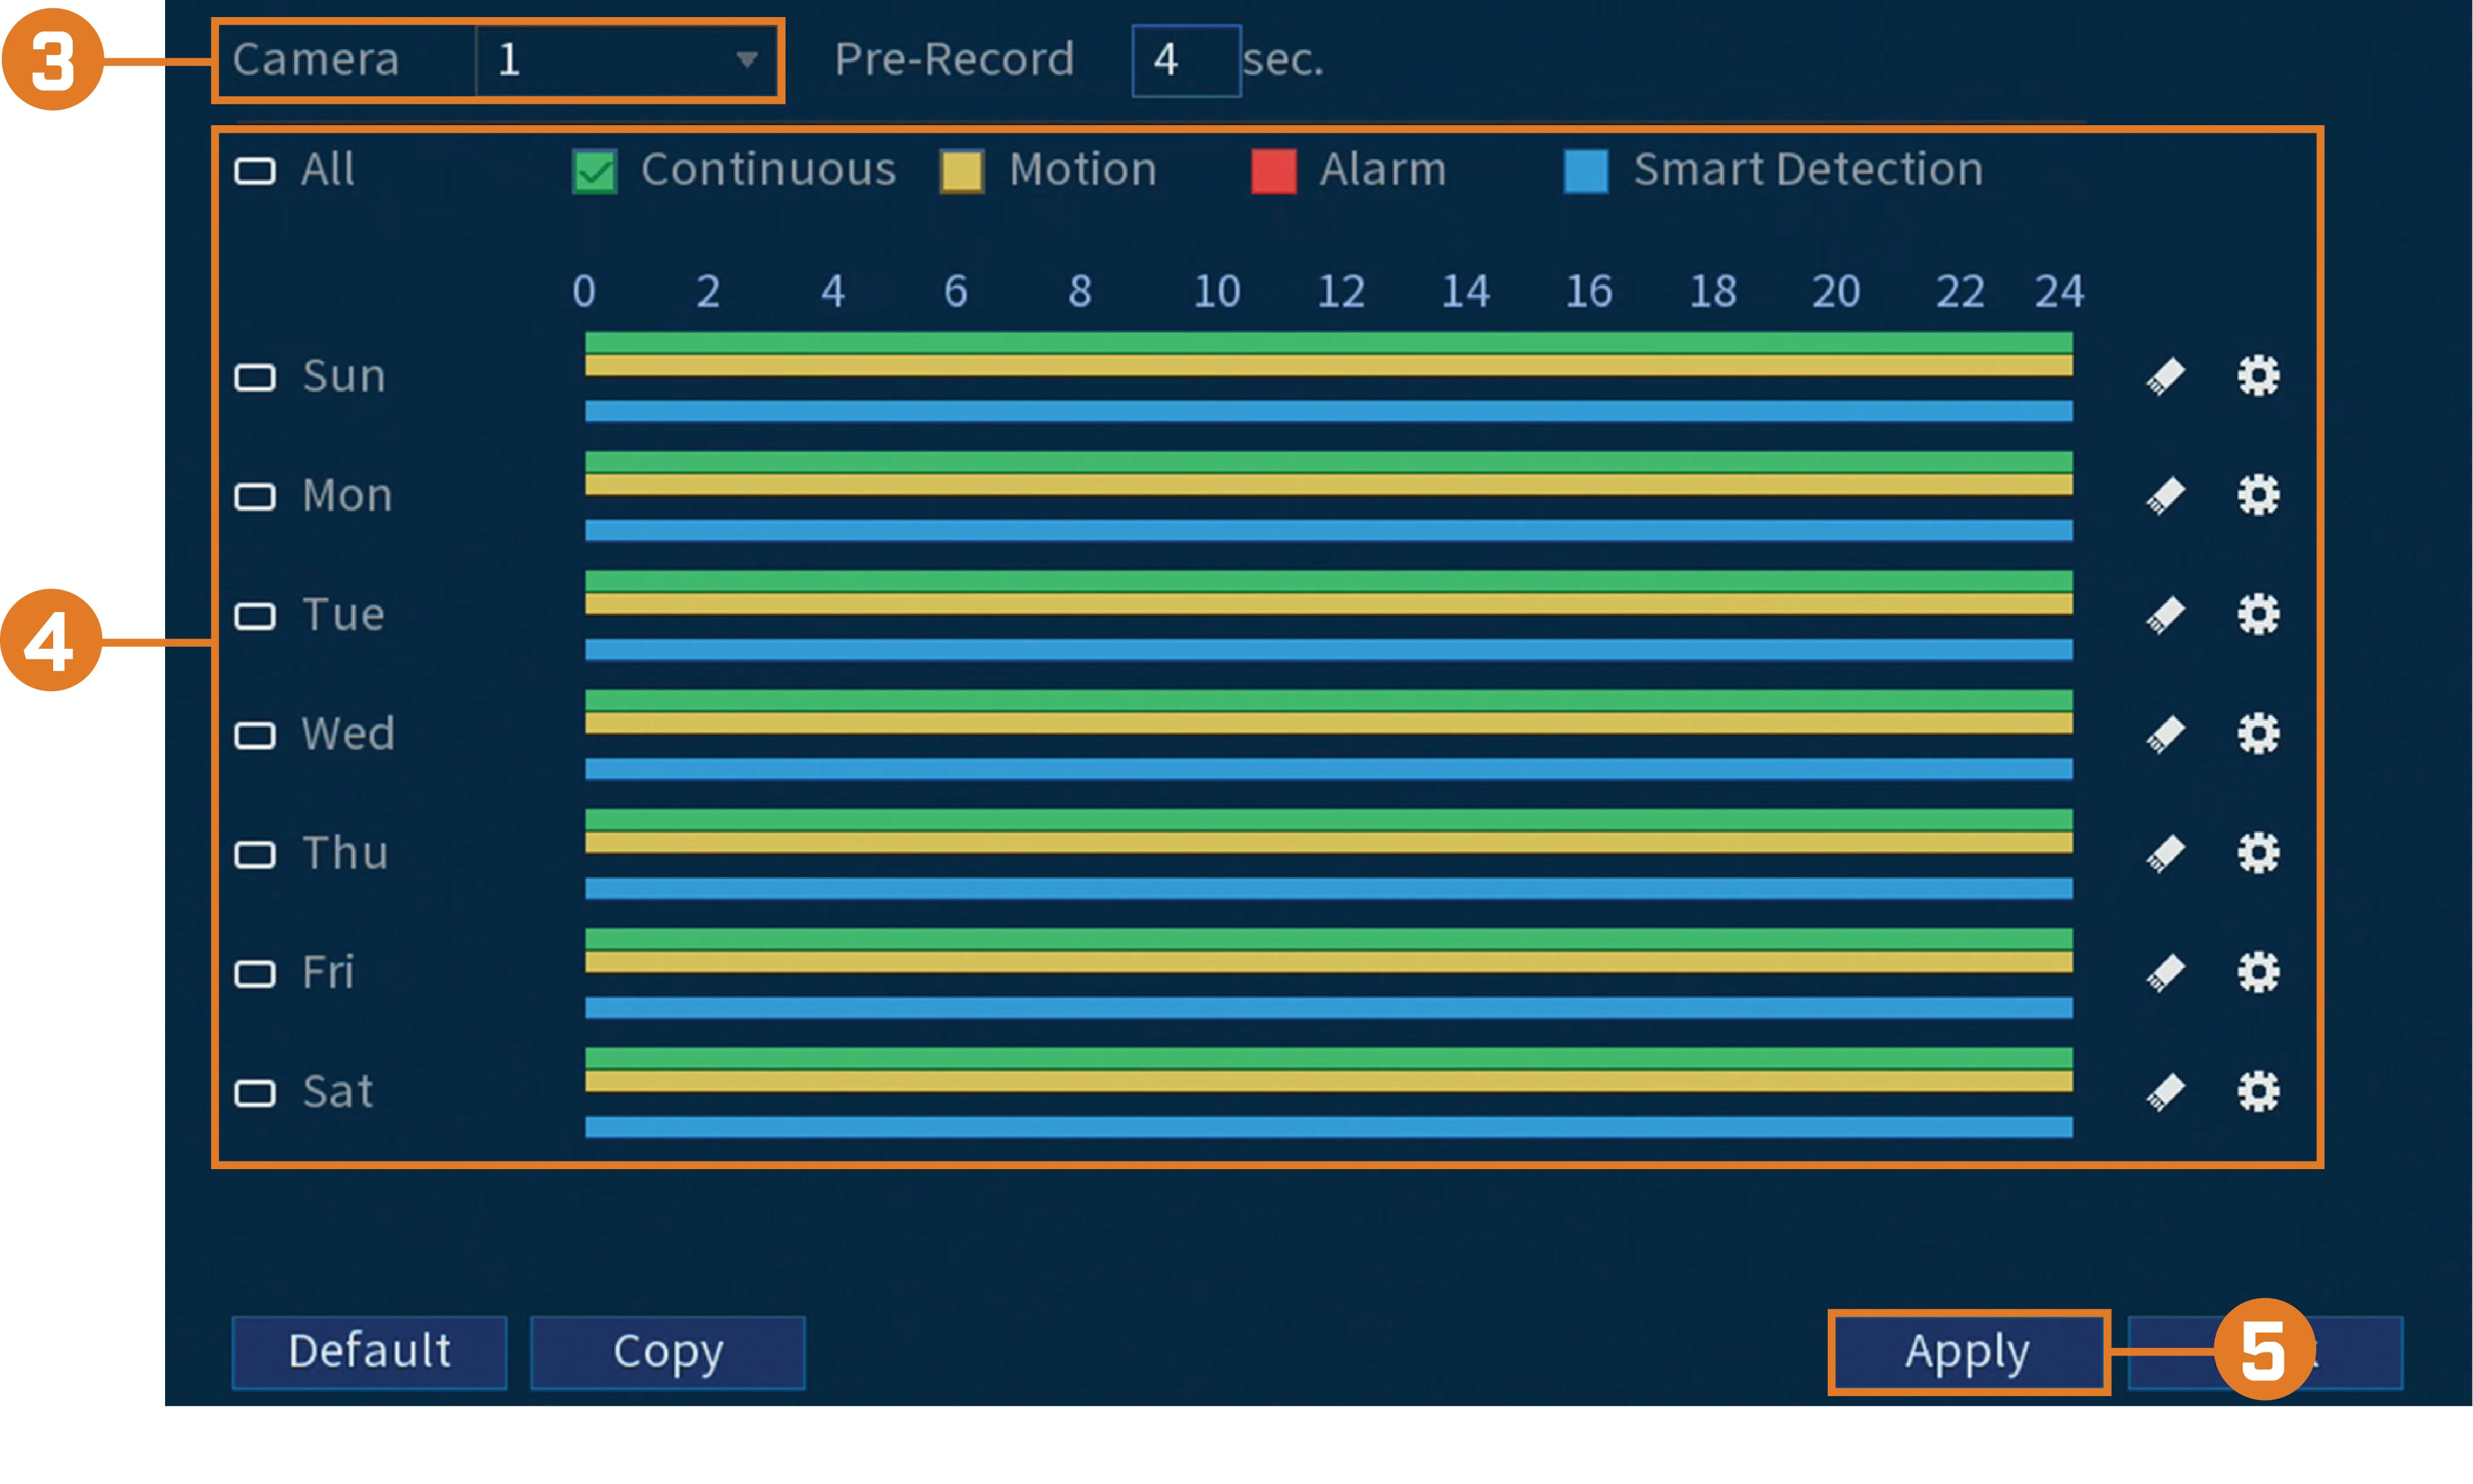Toggle the Sat day checkbox
Viewport: 2473px width, 1484px height.
pos(255,1093)
